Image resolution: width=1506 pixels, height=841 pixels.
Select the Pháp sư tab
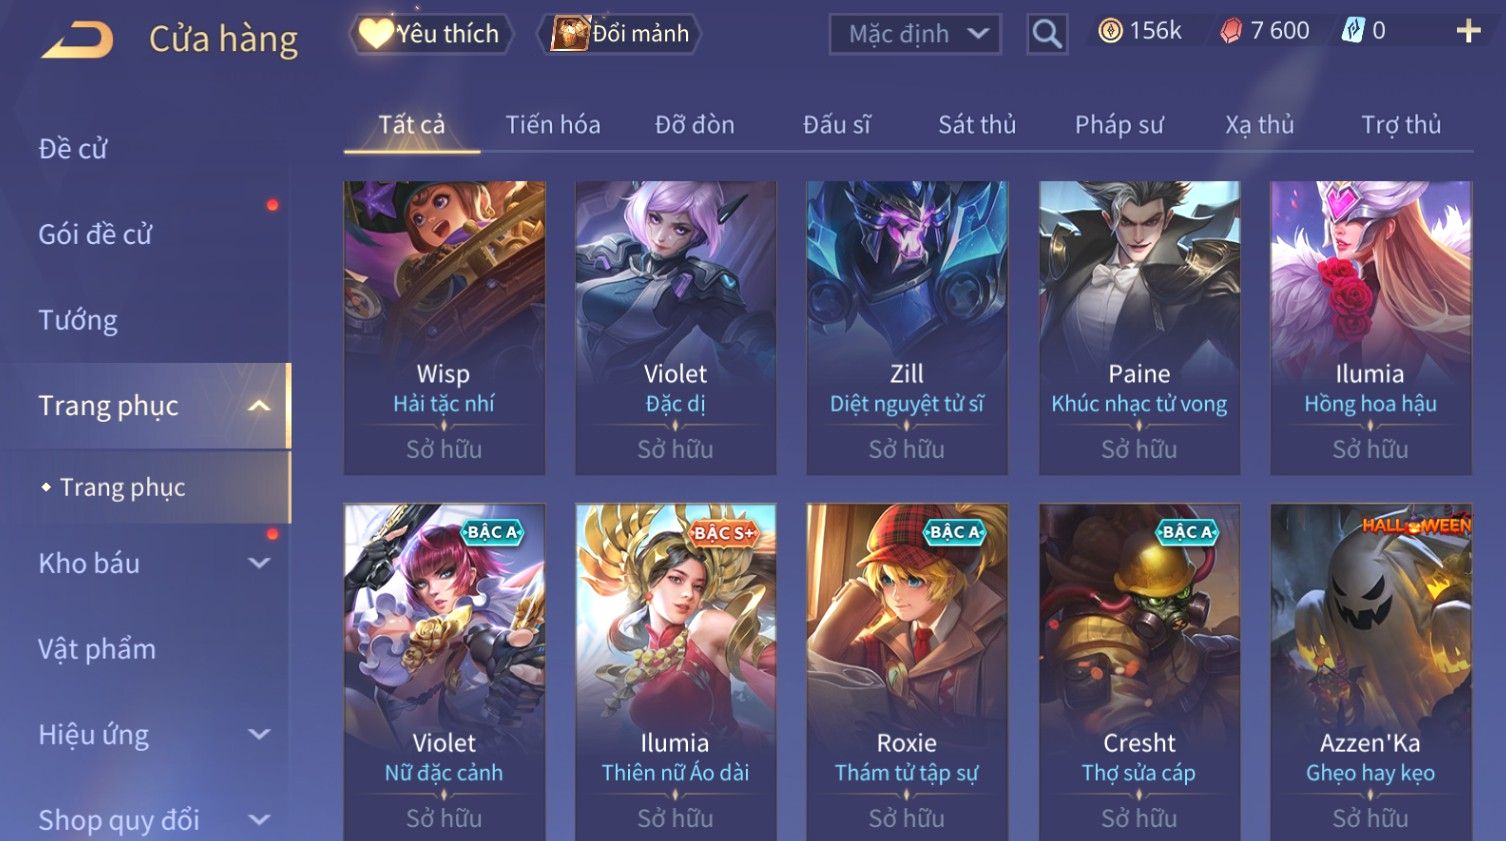point(1119,125)
